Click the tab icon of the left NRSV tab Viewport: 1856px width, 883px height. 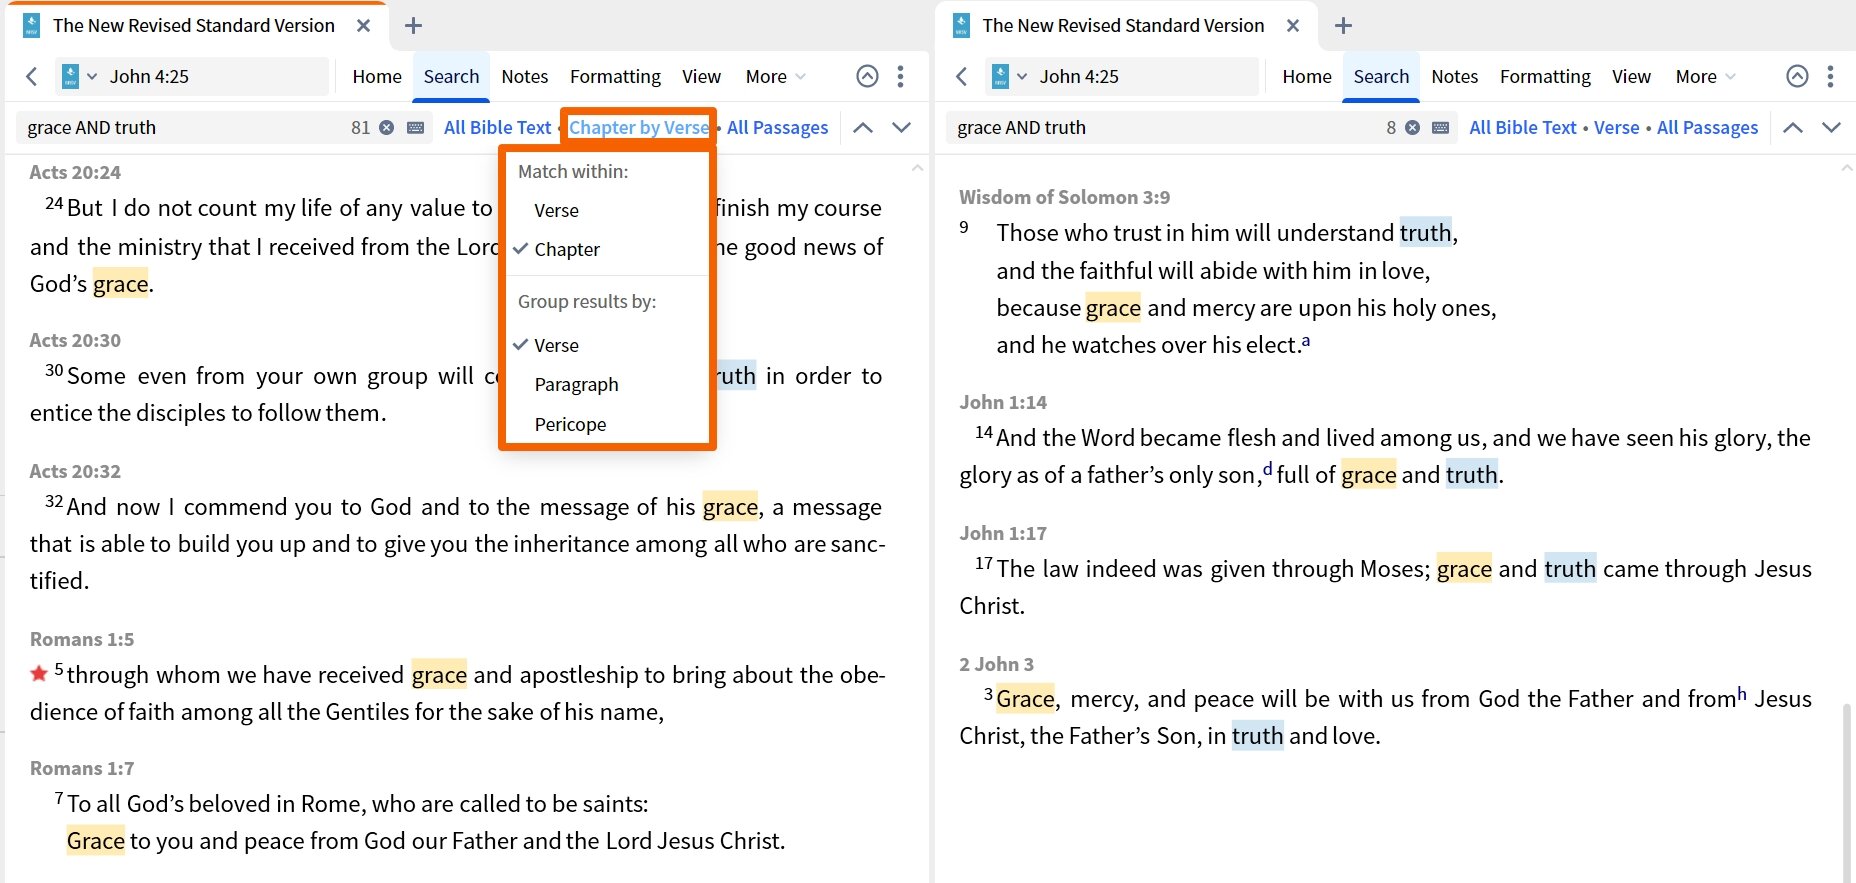coord(31,25)
